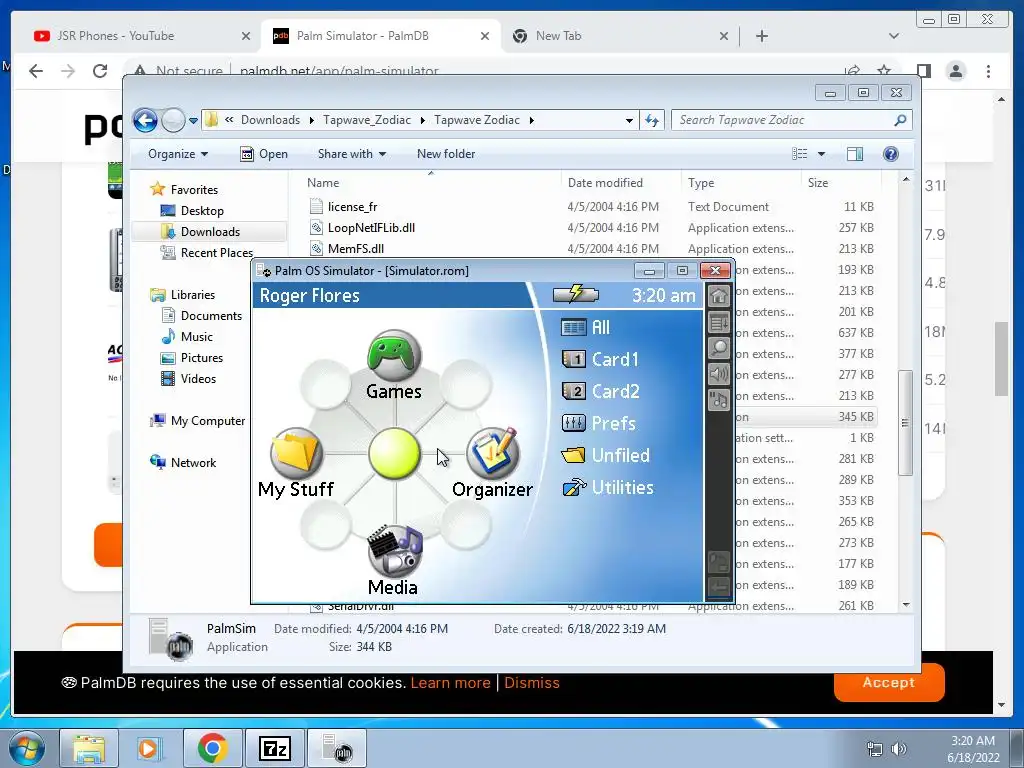Click the change view icon in Explorer
The width and height of the screenshot is (1024, 768).
[x=800, y=154]
